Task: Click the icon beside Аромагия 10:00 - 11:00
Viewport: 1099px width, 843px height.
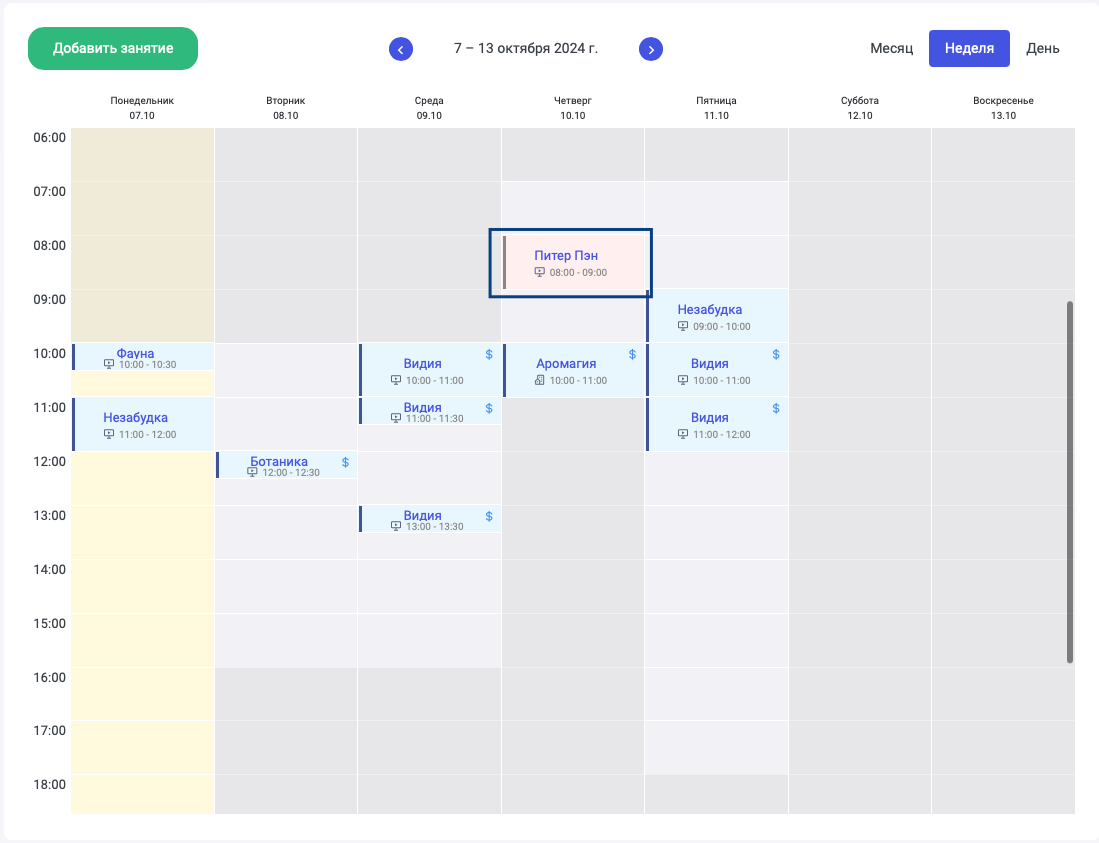Action: click(x=540, y=380)
